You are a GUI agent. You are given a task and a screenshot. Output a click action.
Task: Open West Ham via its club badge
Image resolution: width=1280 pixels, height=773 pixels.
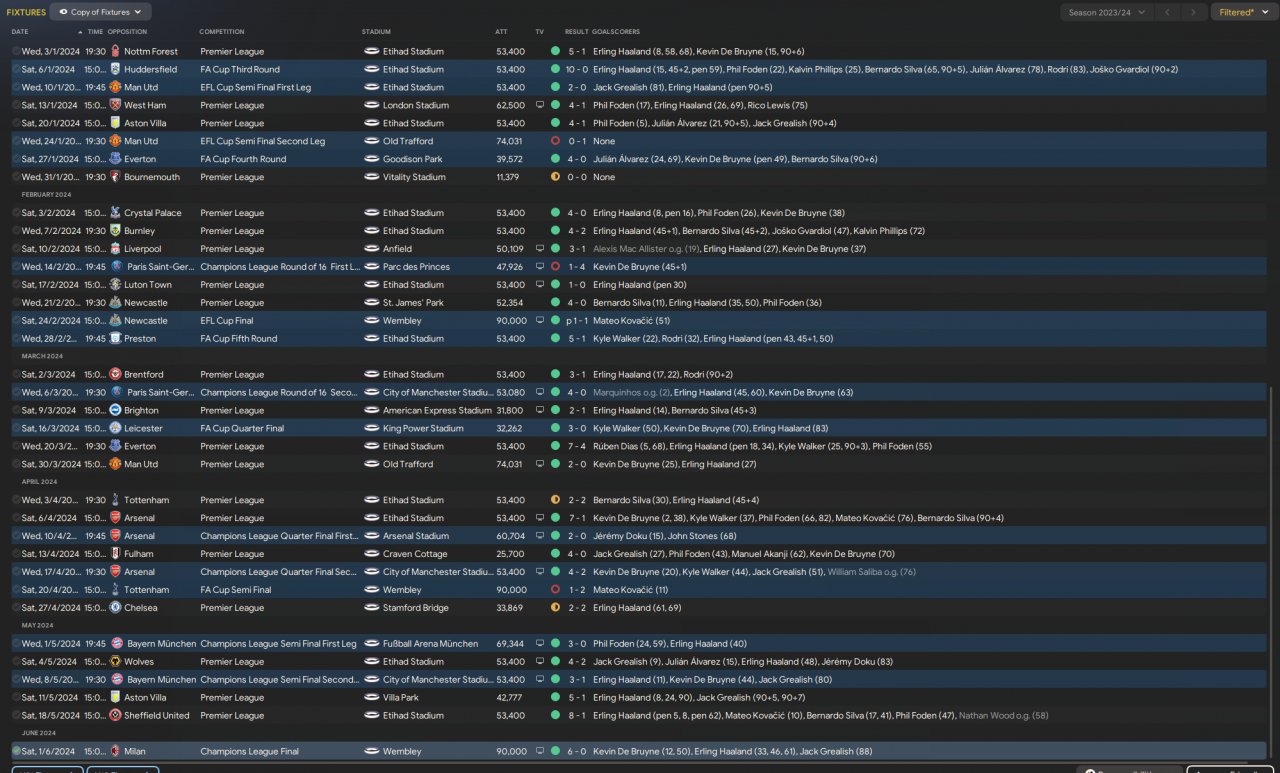(116, 105)
